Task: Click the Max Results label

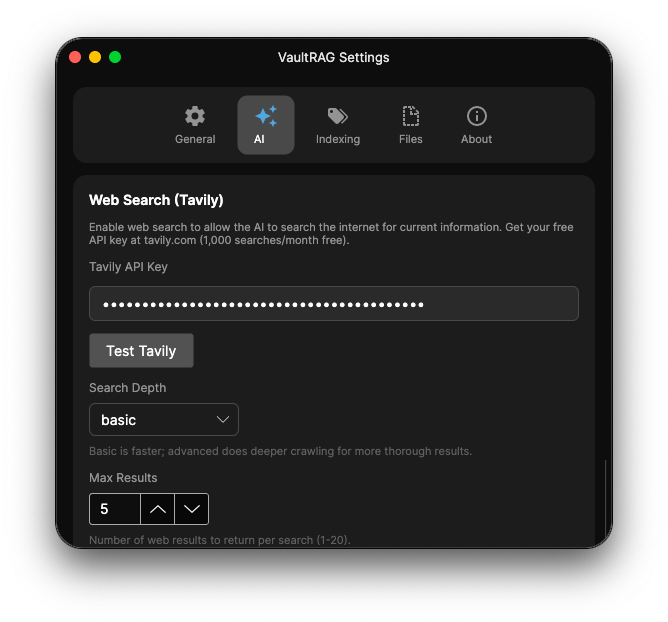Action: (x=123, y=478)
